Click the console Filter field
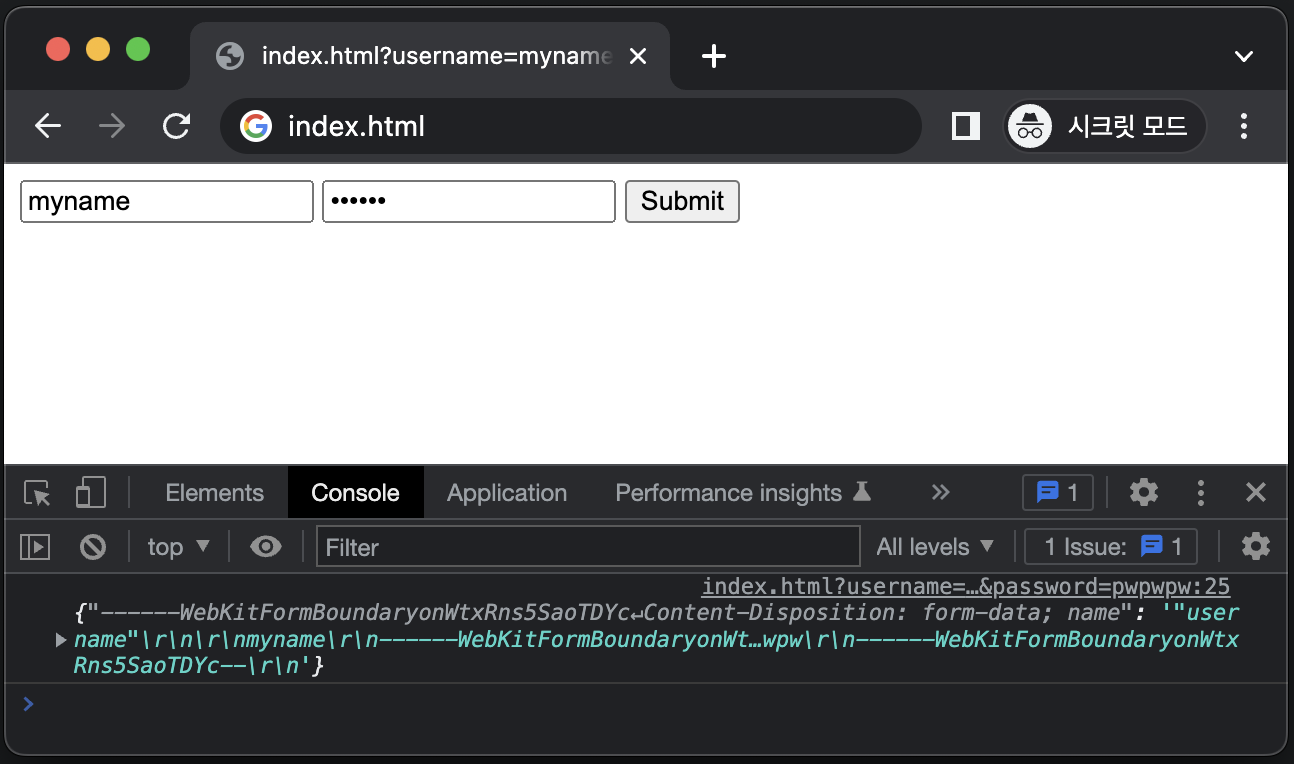The height and width of the screenshot is (764, 1294). pyautogui.click(x=588, y=547)
